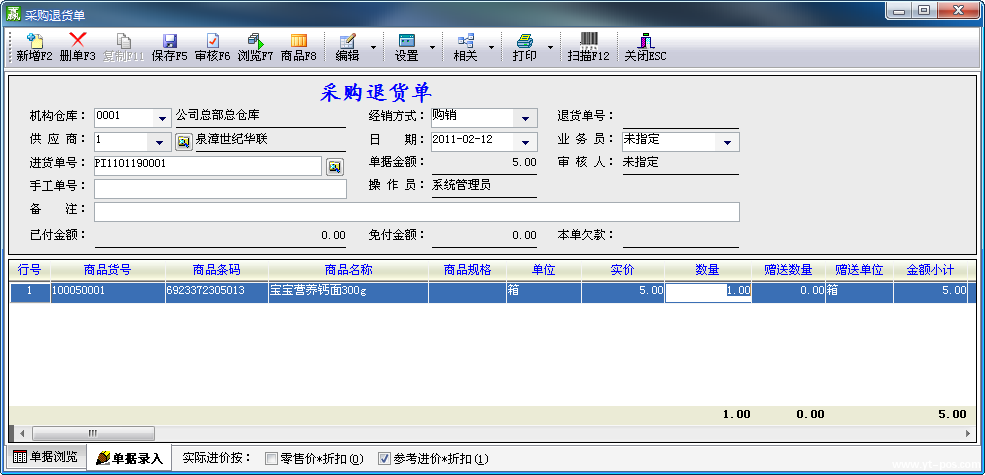Viewport: 985px width, 475px height.
Task: Click the 备注 remarks input field
Action: (x=416, y=211)
